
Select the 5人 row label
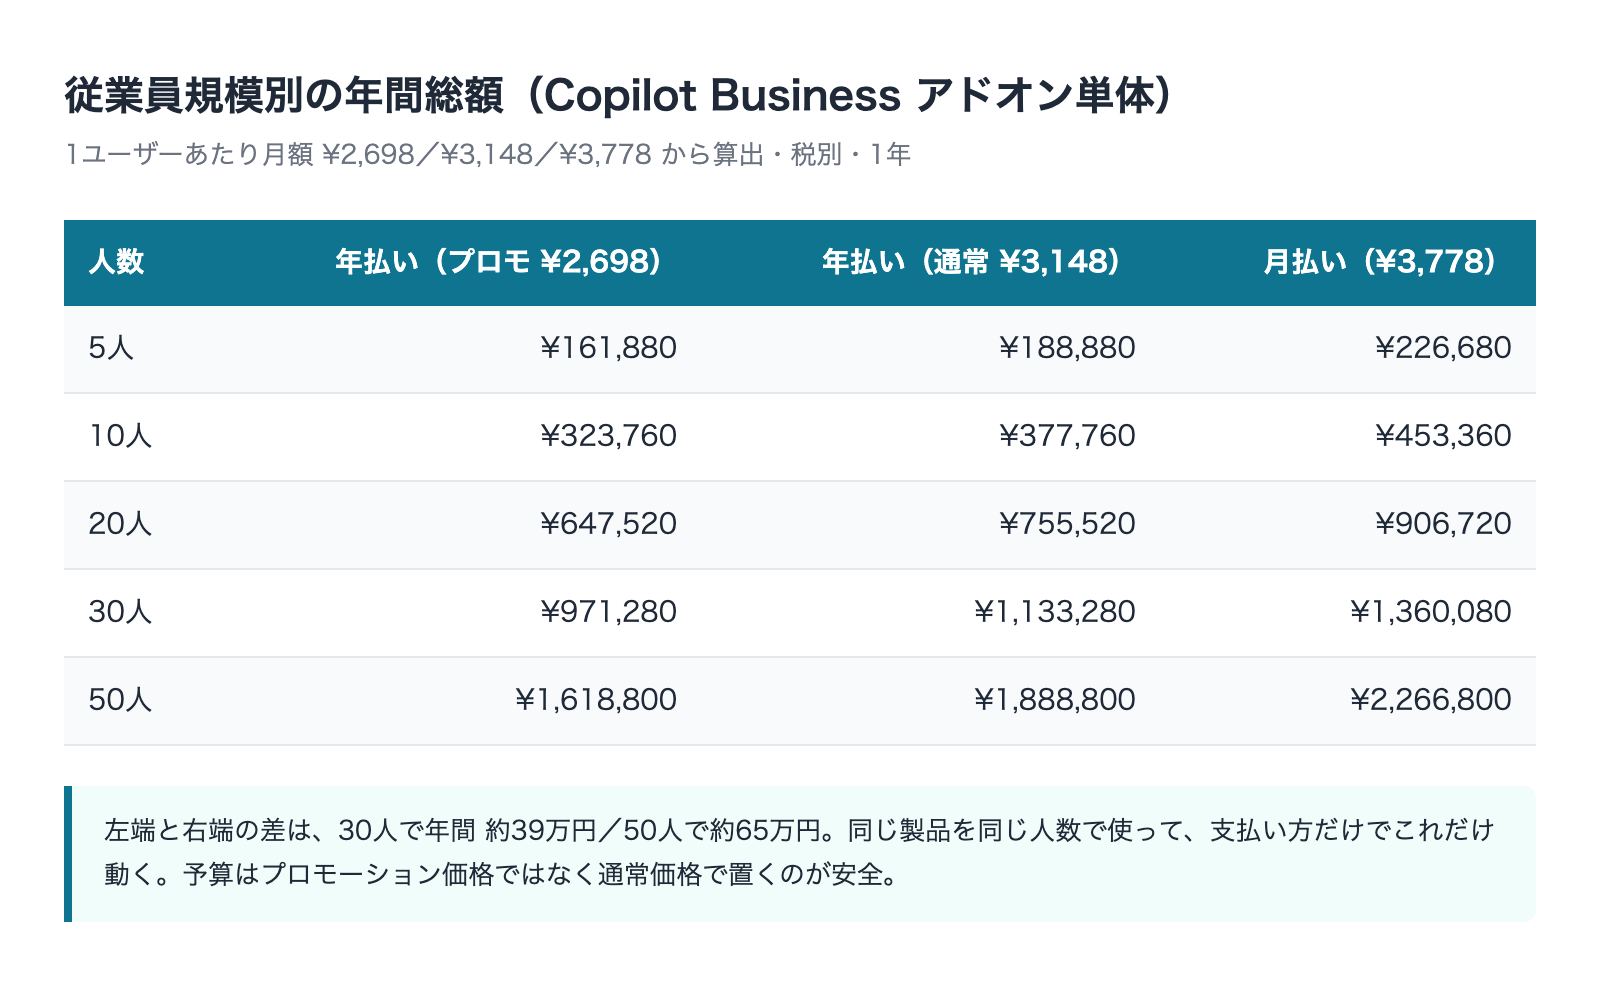[111, 348]
